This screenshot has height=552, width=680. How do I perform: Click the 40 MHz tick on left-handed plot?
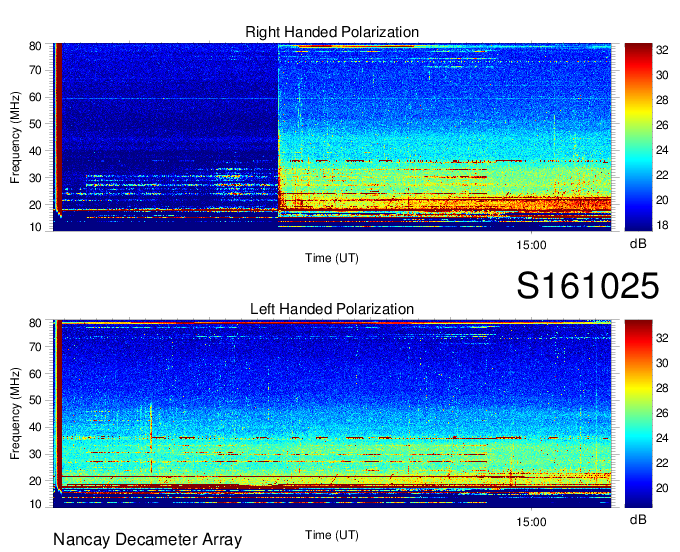[x=35, y=427]
